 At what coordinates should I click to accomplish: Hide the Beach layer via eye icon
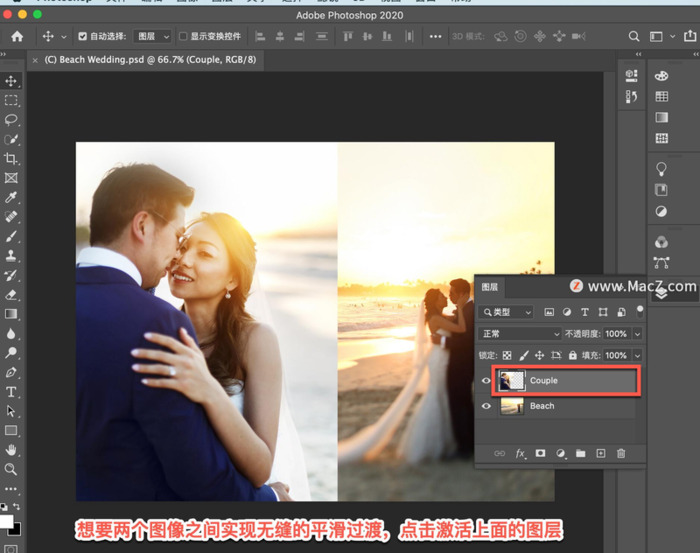pyautogui.click(x=487, y=406)
